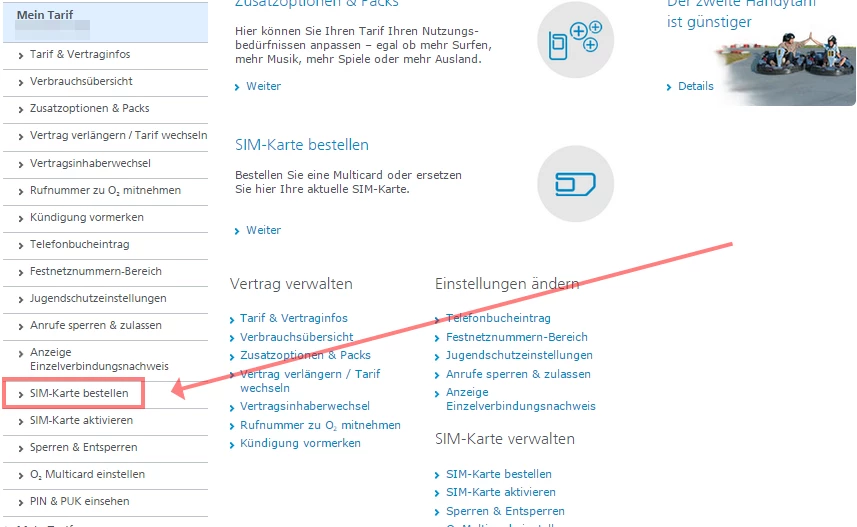This screenshot has width=857, height=527.
Task: Open Verbrauchsübersicht link under Vertrag verwalten
Action: pyautogui.click(x=297, y=337)
